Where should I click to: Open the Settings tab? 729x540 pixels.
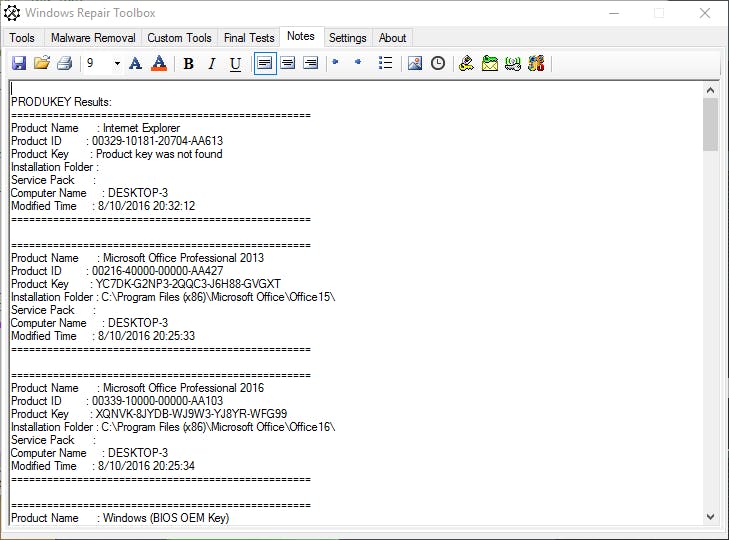tap(348, 38)
